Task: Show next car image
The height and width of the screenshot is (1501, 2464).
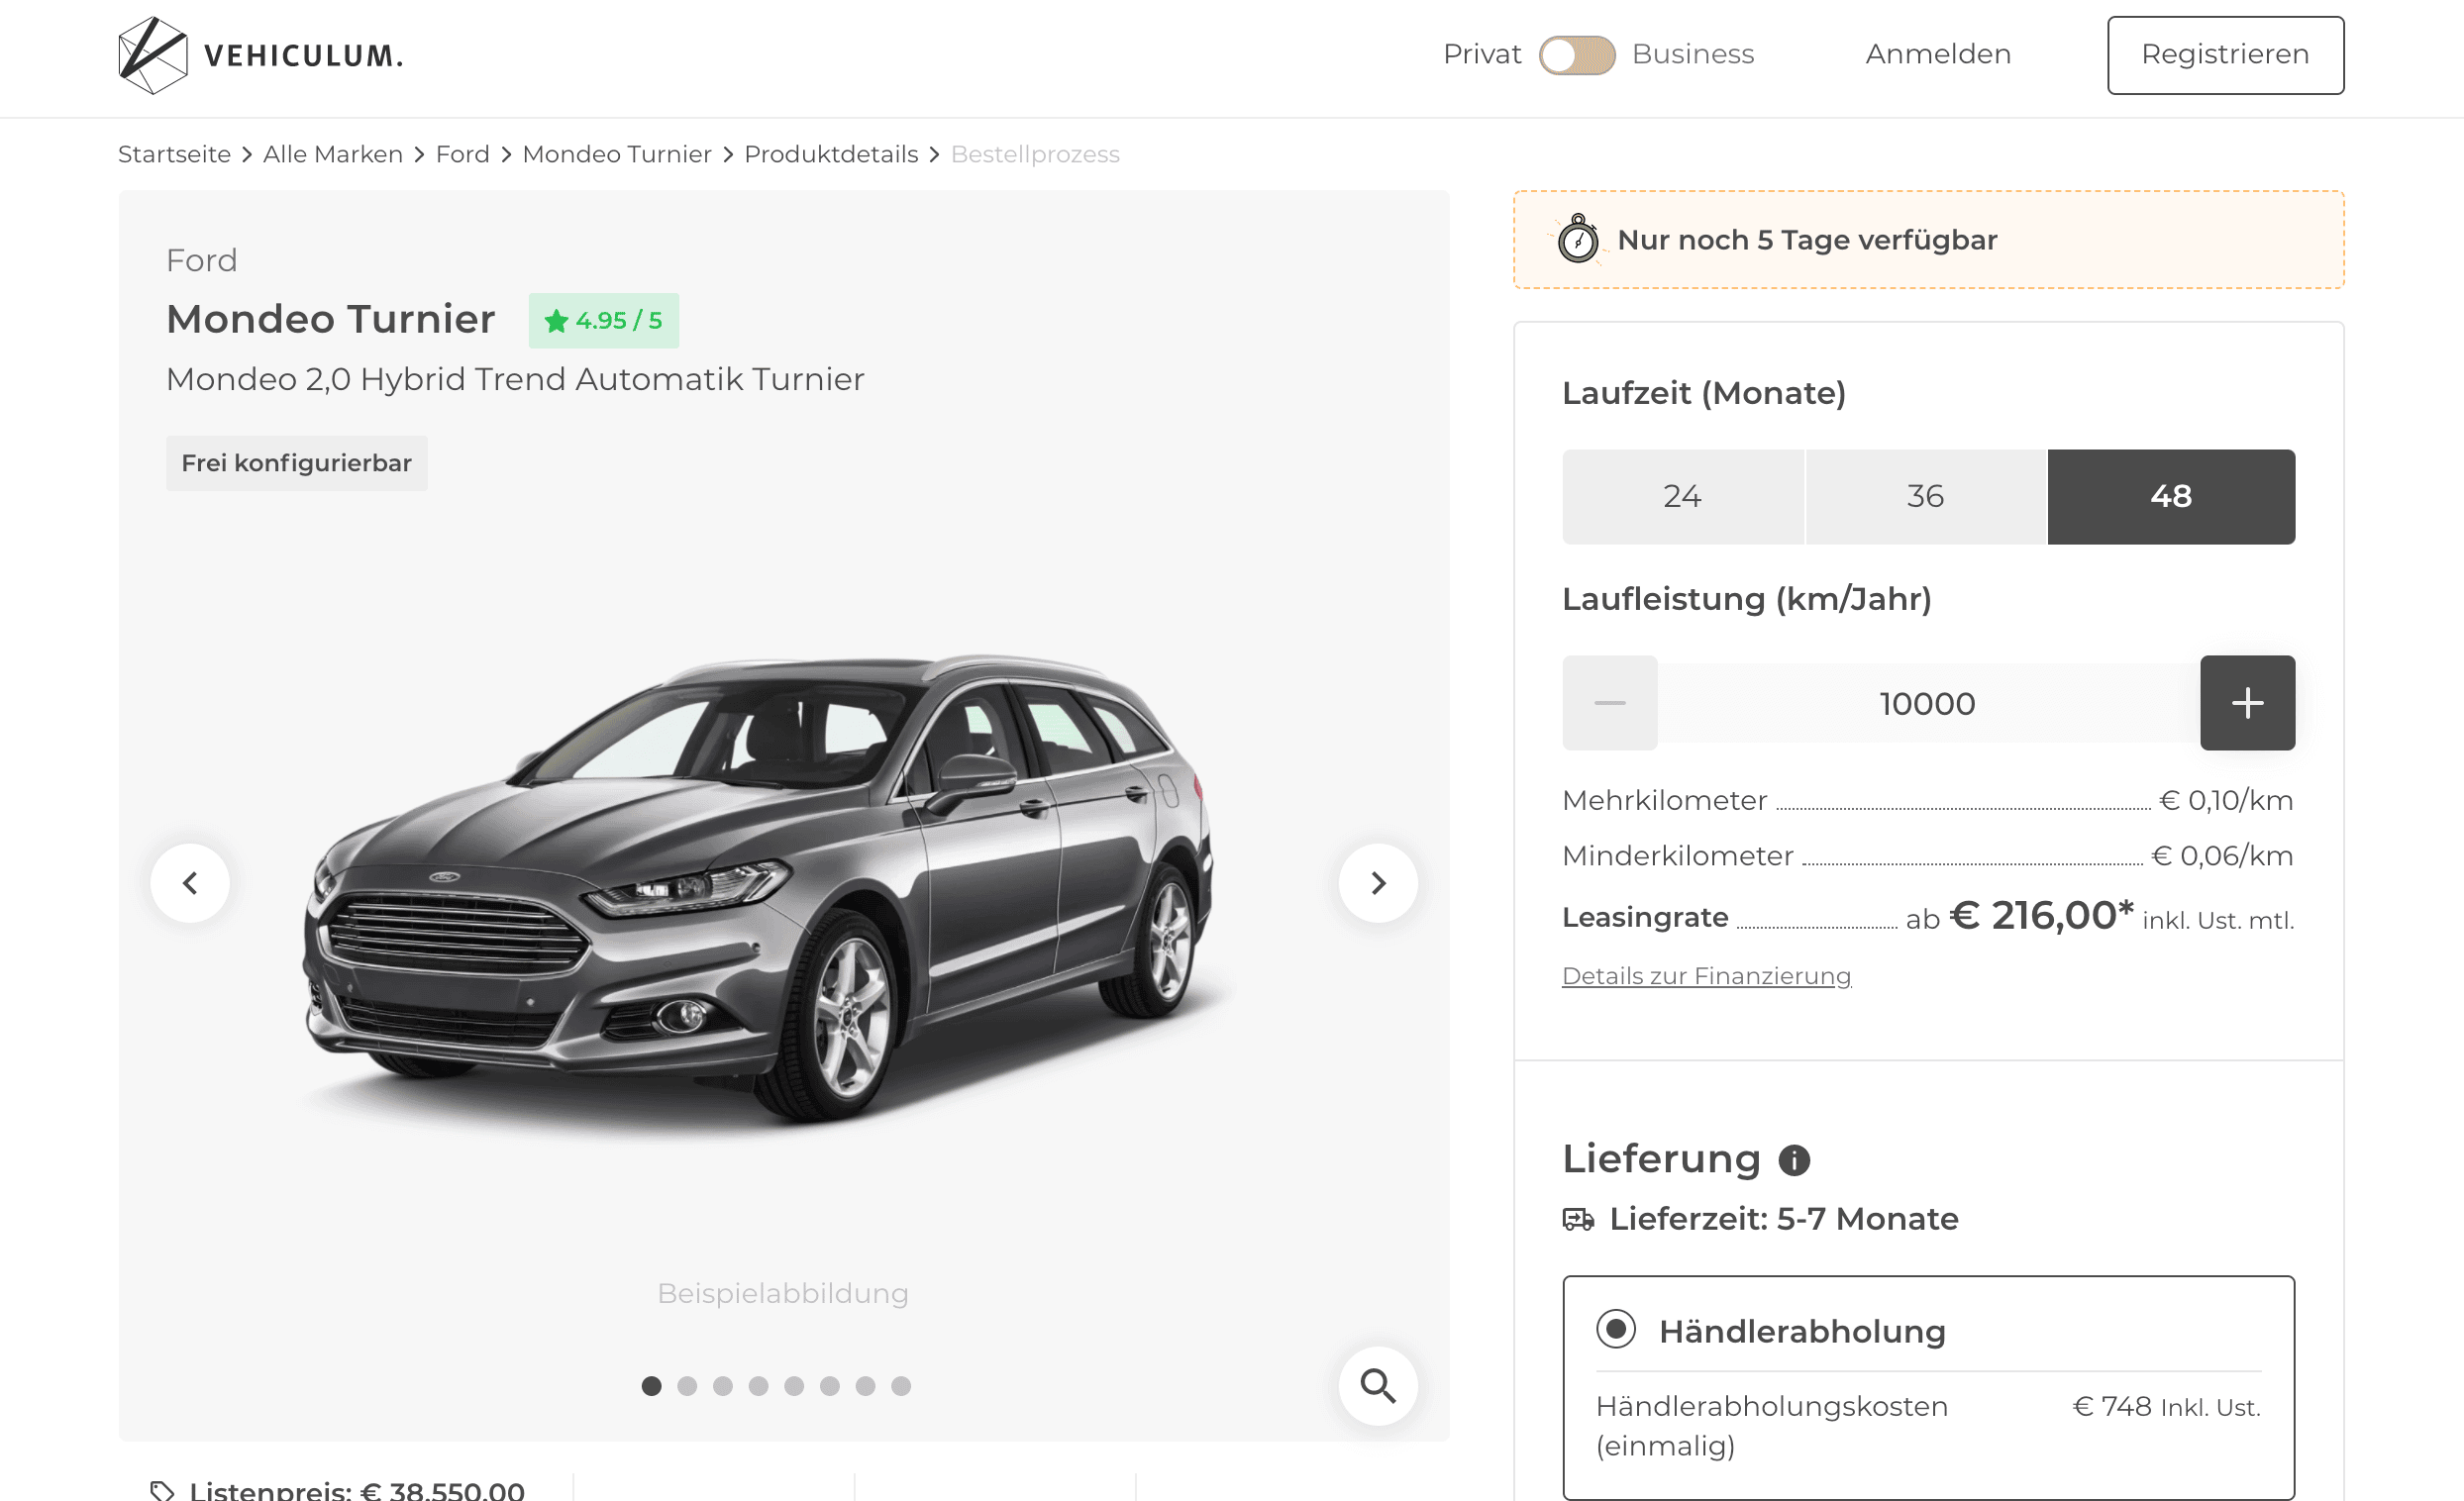Action: 1378,883
